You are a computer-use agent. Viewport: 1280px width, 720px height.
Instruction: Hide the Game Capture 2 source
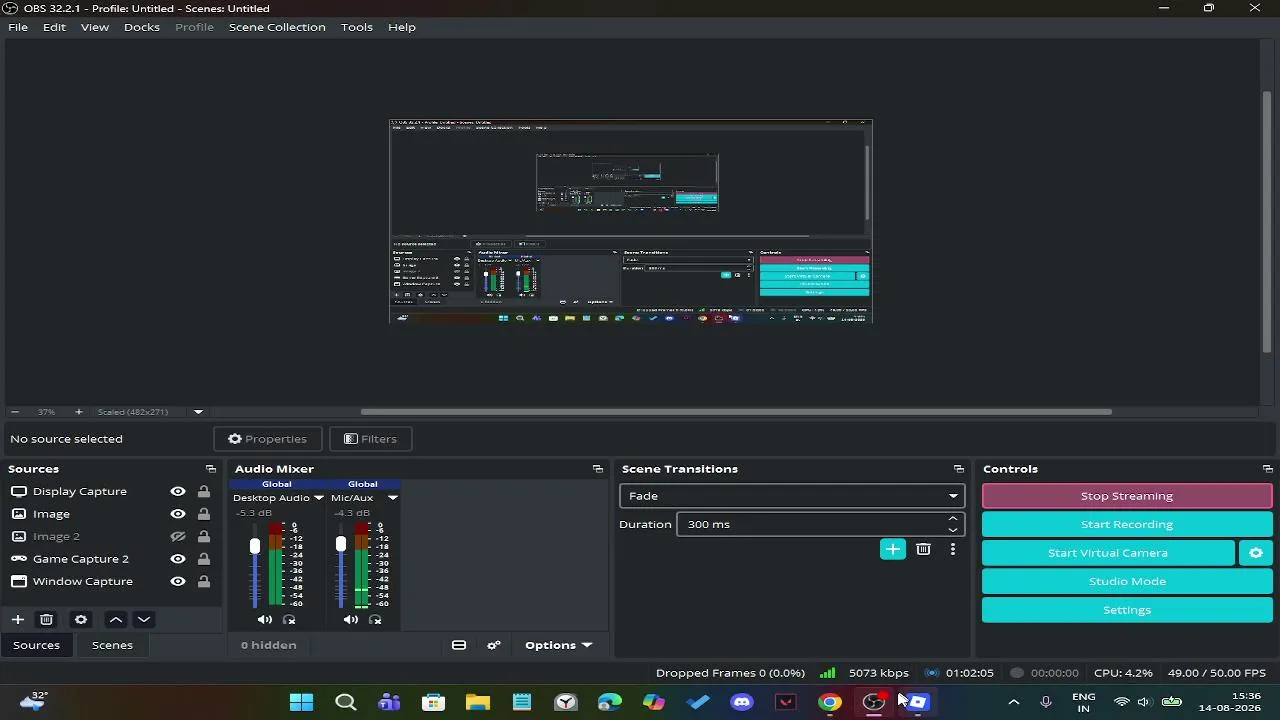(177, 559)
